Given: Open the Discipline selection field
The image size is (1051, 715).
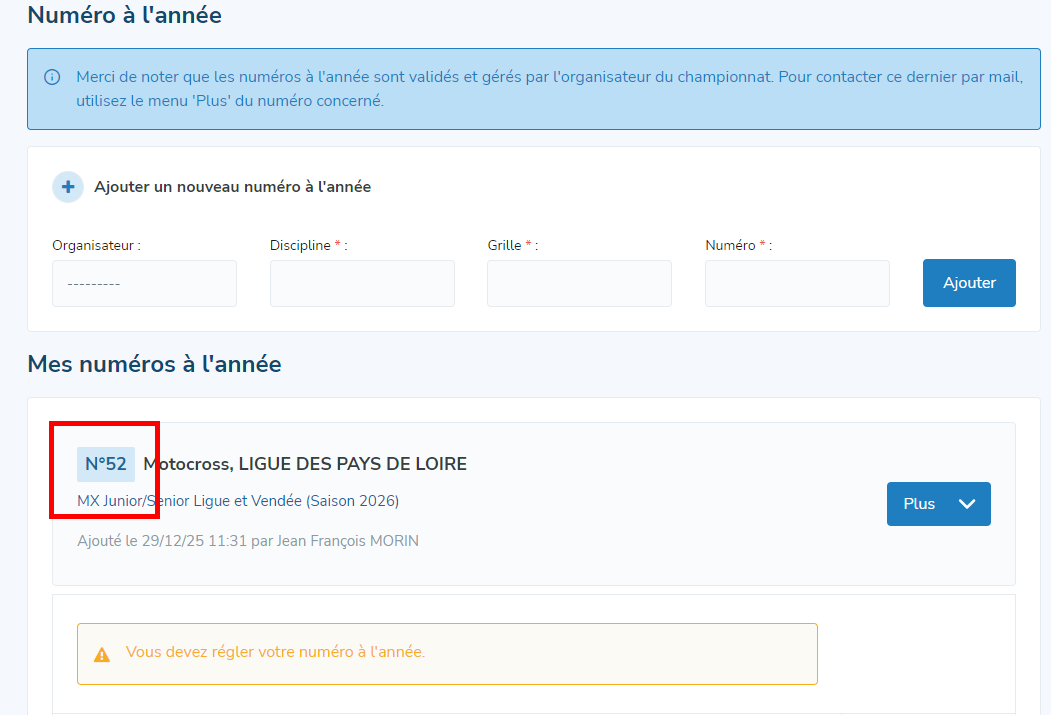Looking at the screenshot, I should click(362, 284).
